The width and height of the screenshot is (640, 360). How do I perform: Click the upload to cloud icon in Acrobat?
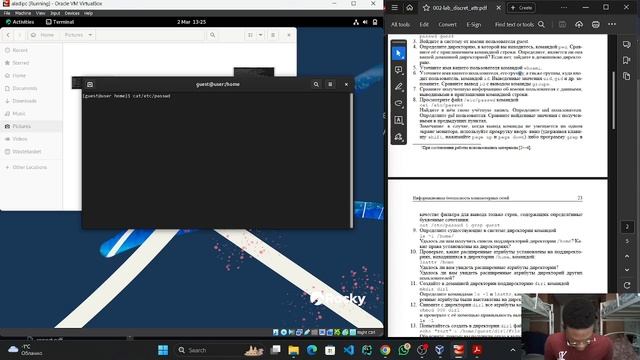pyautogui.click(x=579, y=24)
